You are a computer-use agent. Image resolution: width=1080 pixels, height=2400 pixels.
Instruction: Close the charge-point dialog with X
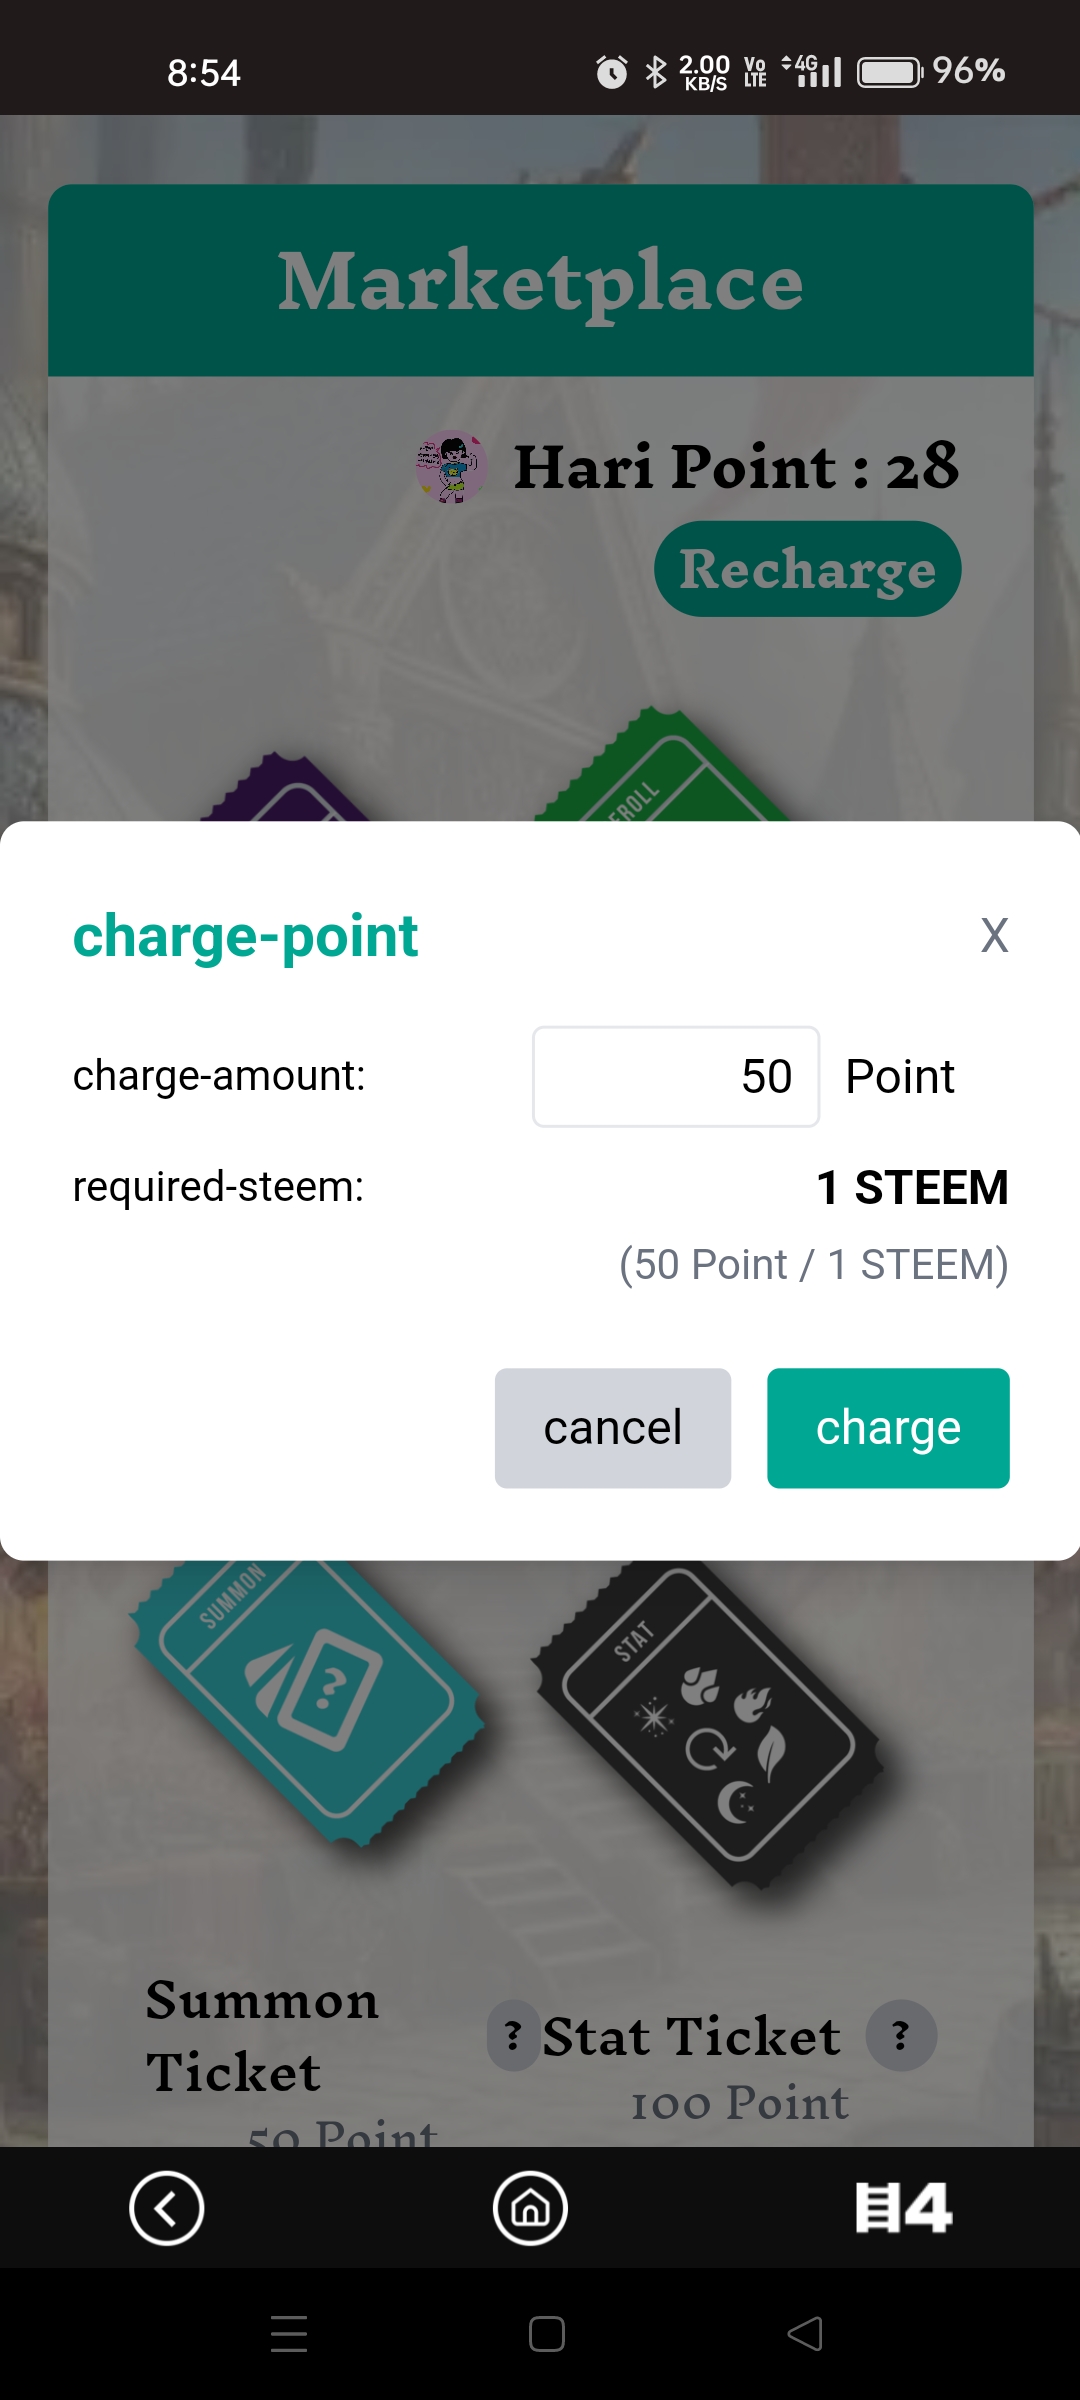pos(994,936)
